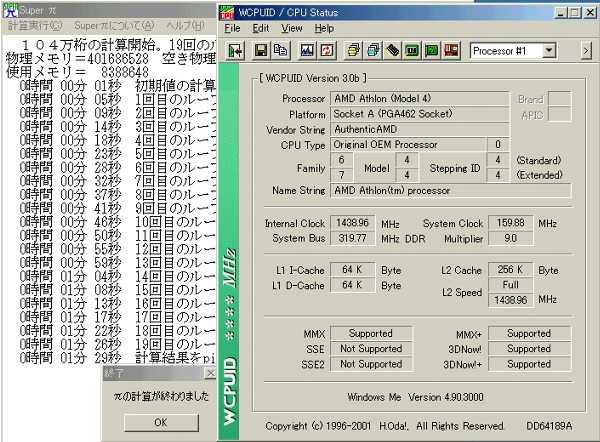Expand the Processor #1 dropdown arrow
600x442 pixels.
(549, 51)
